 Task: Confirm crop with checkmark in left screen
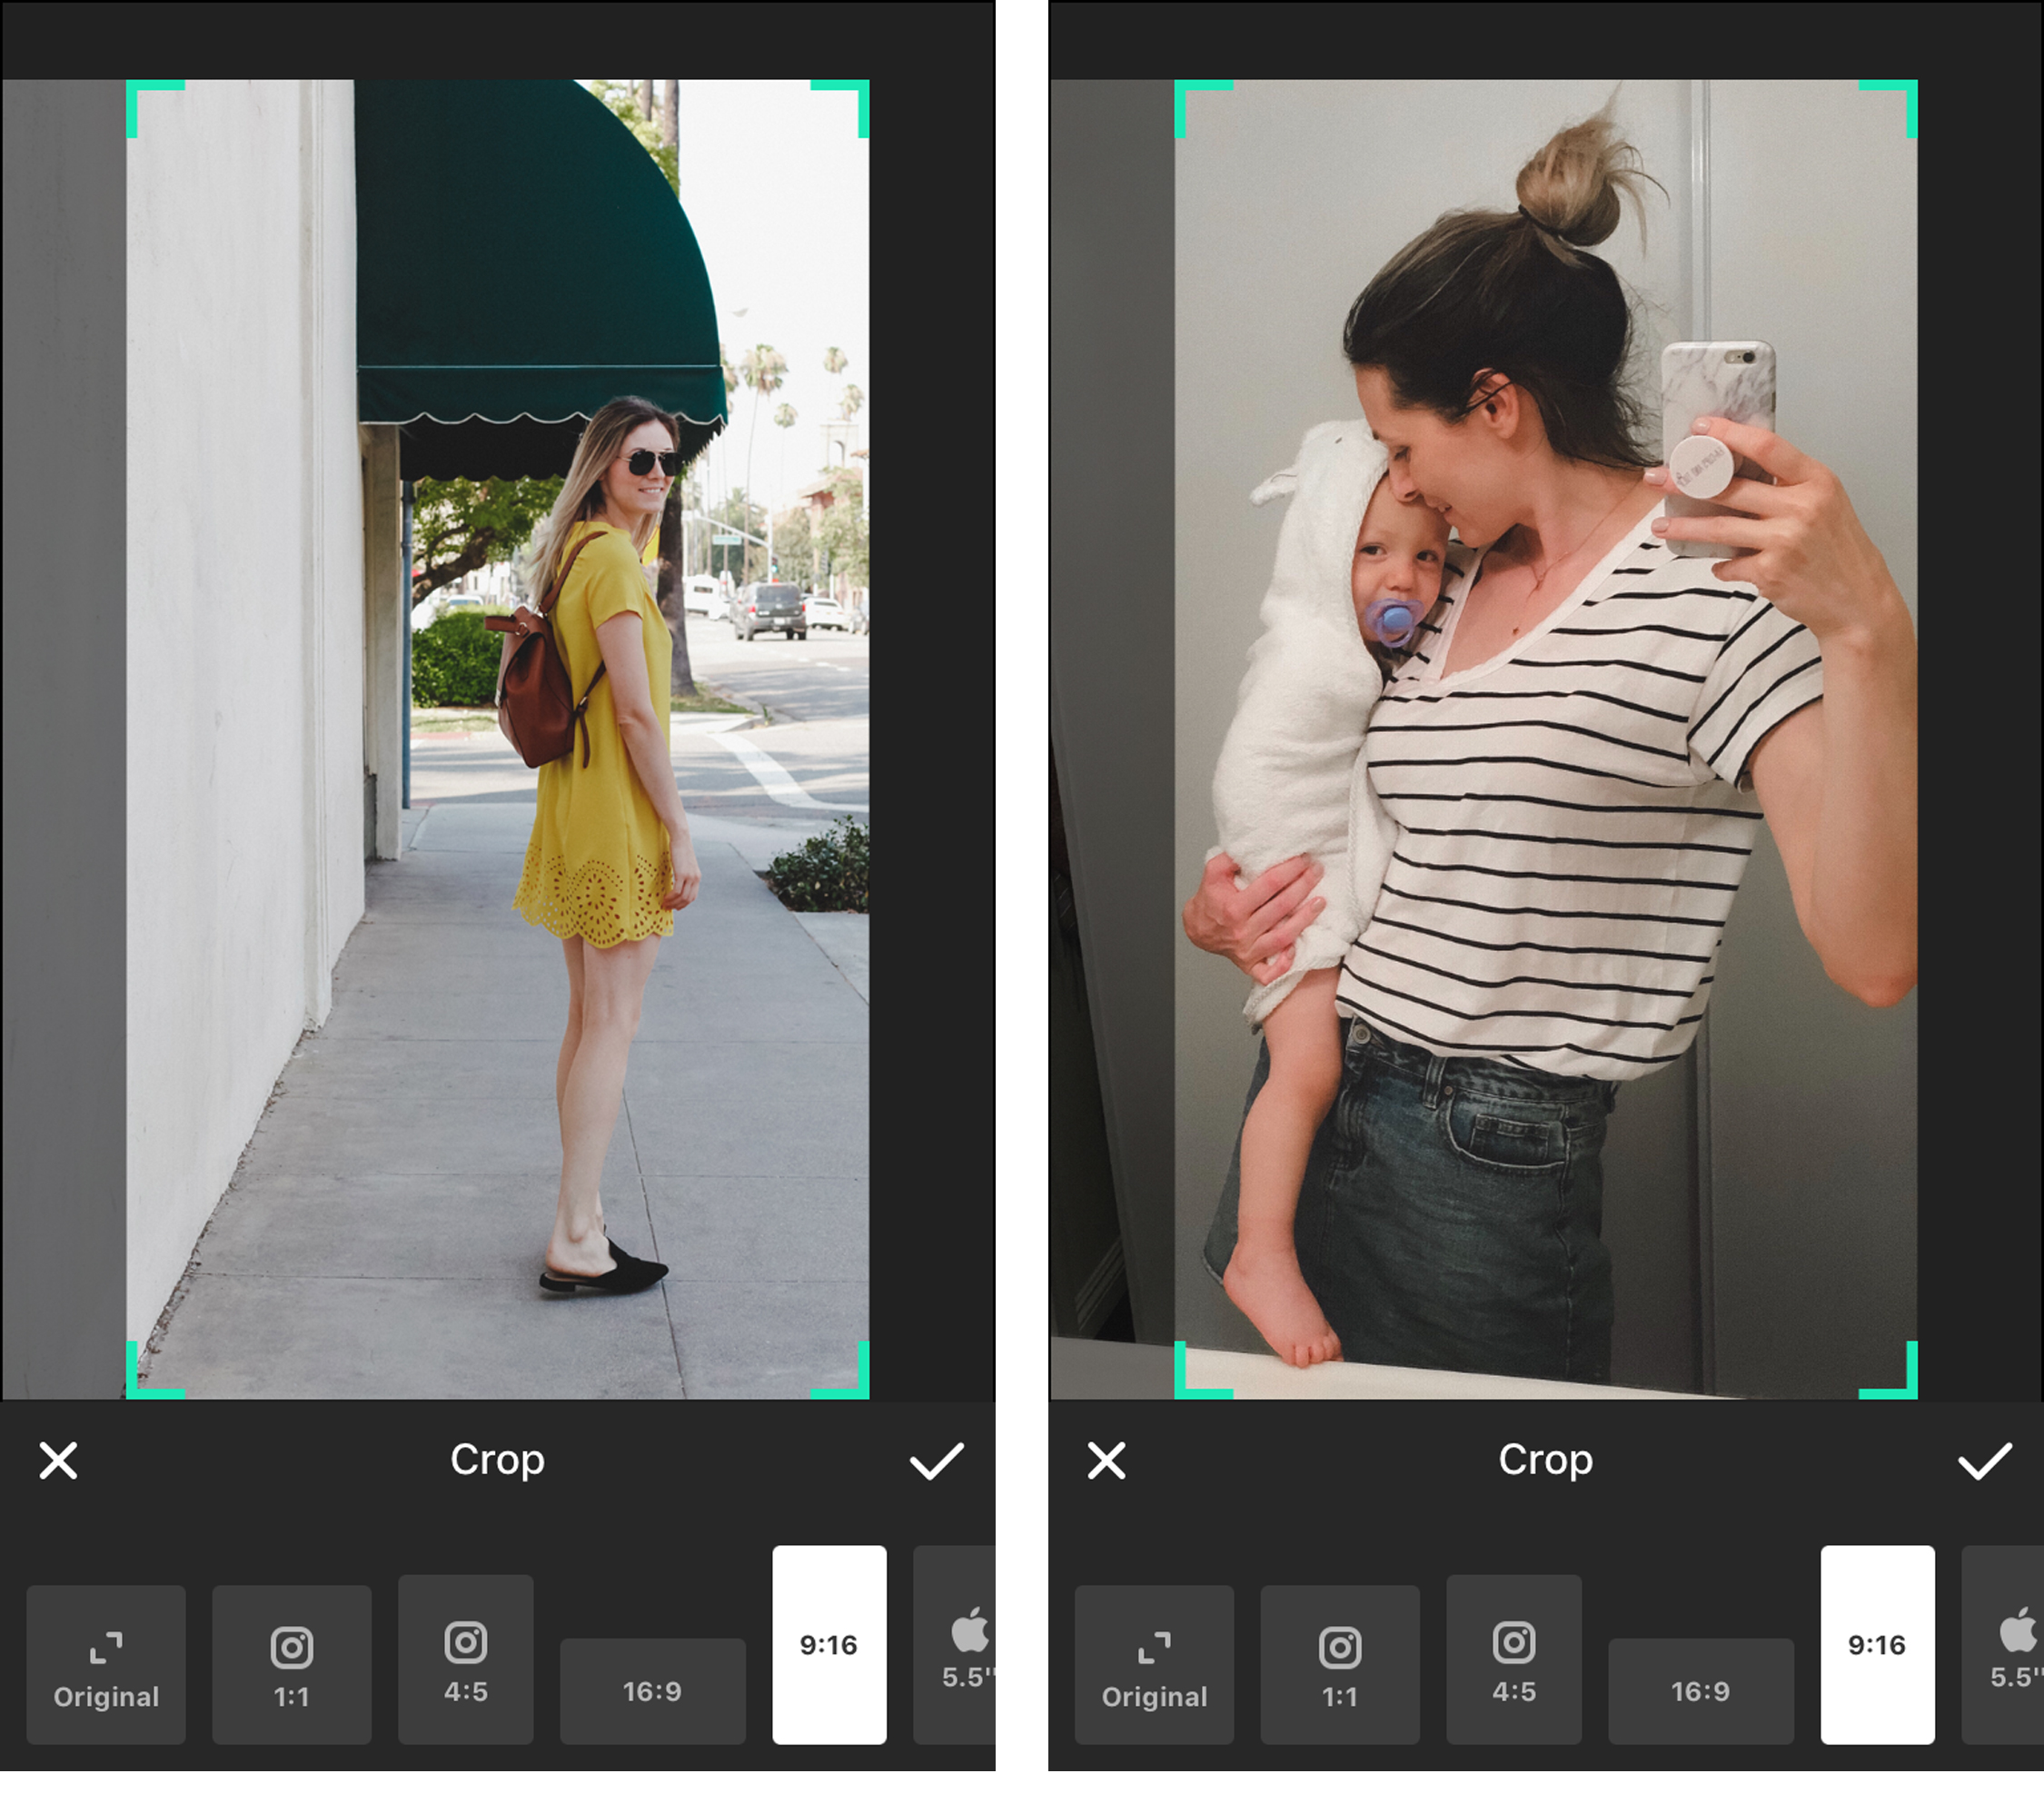pyautogui.click(x=936, y=1460)
